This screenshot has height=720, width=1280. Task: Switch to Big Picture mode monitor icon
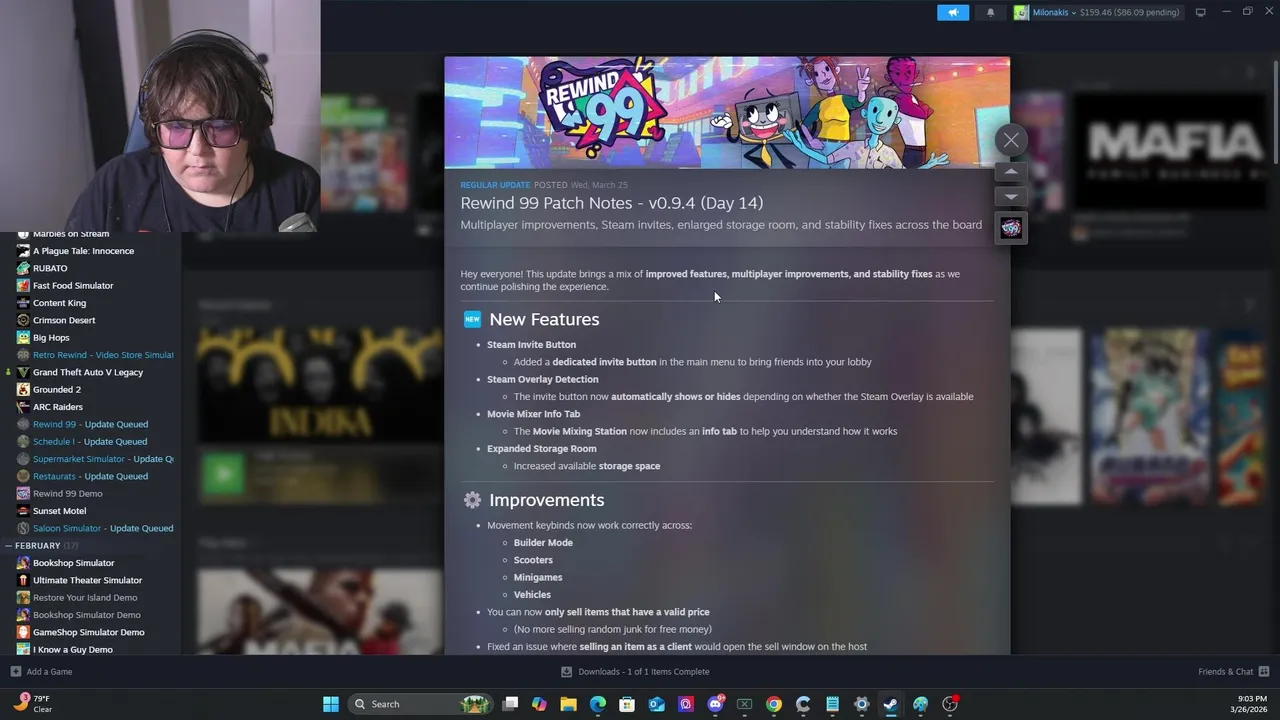(x=1200, y=12)
